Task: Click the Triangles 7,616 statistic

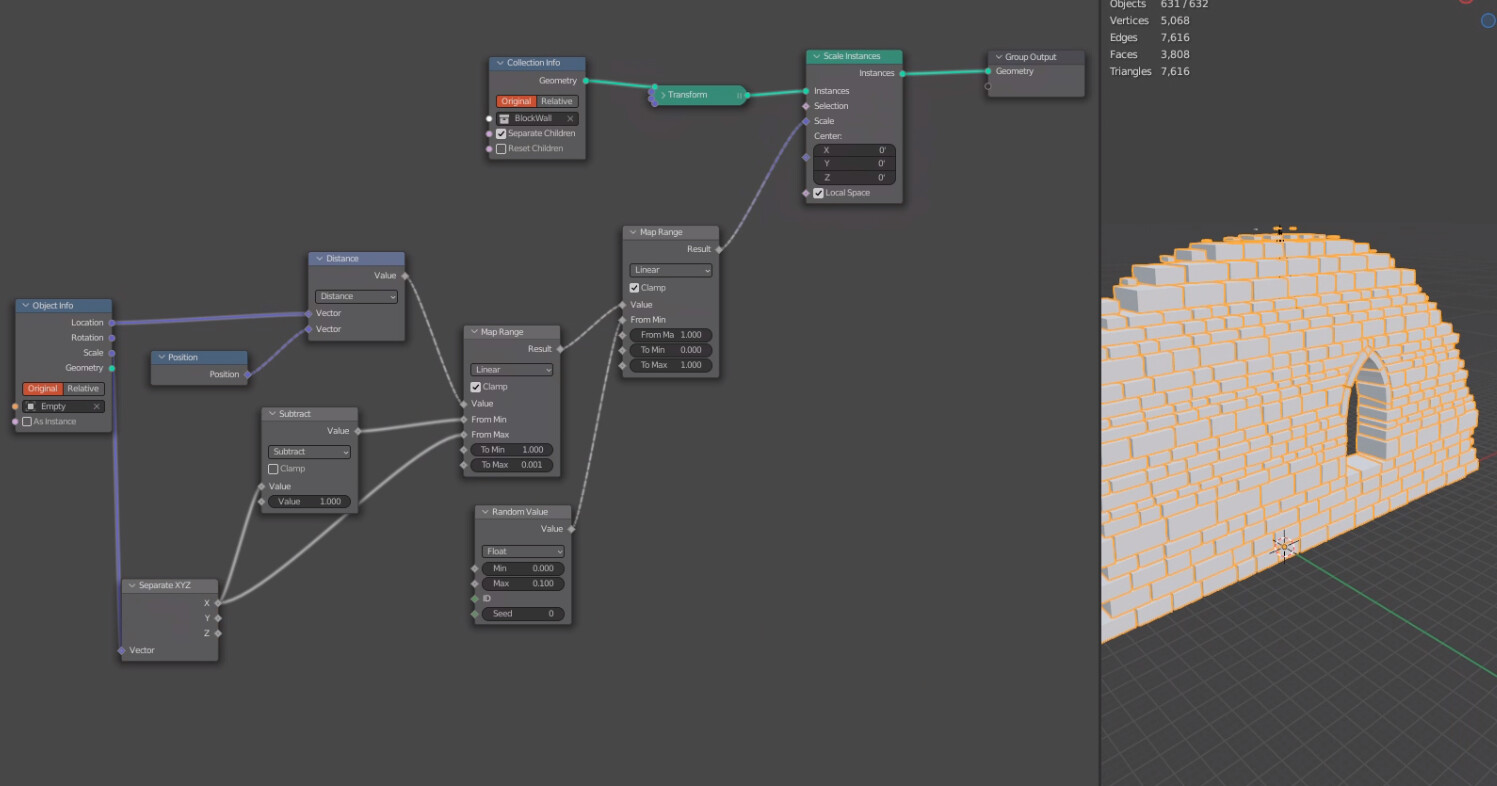Action: [1149, 71]
